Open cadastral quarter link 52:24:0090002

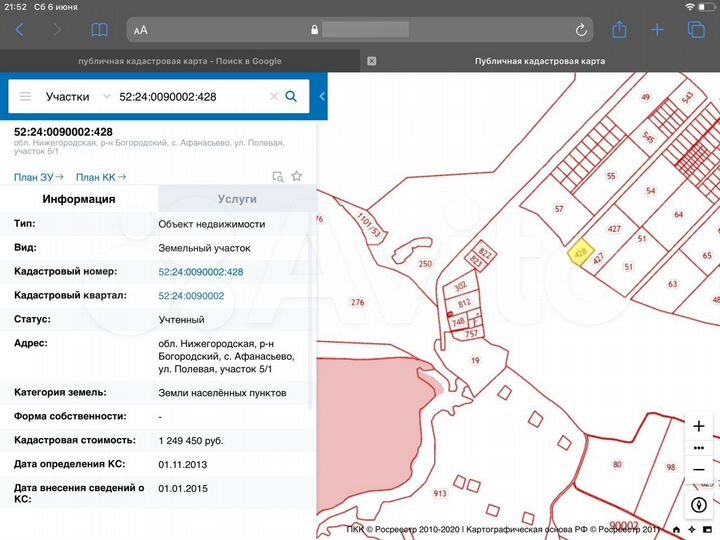point(191,296)
